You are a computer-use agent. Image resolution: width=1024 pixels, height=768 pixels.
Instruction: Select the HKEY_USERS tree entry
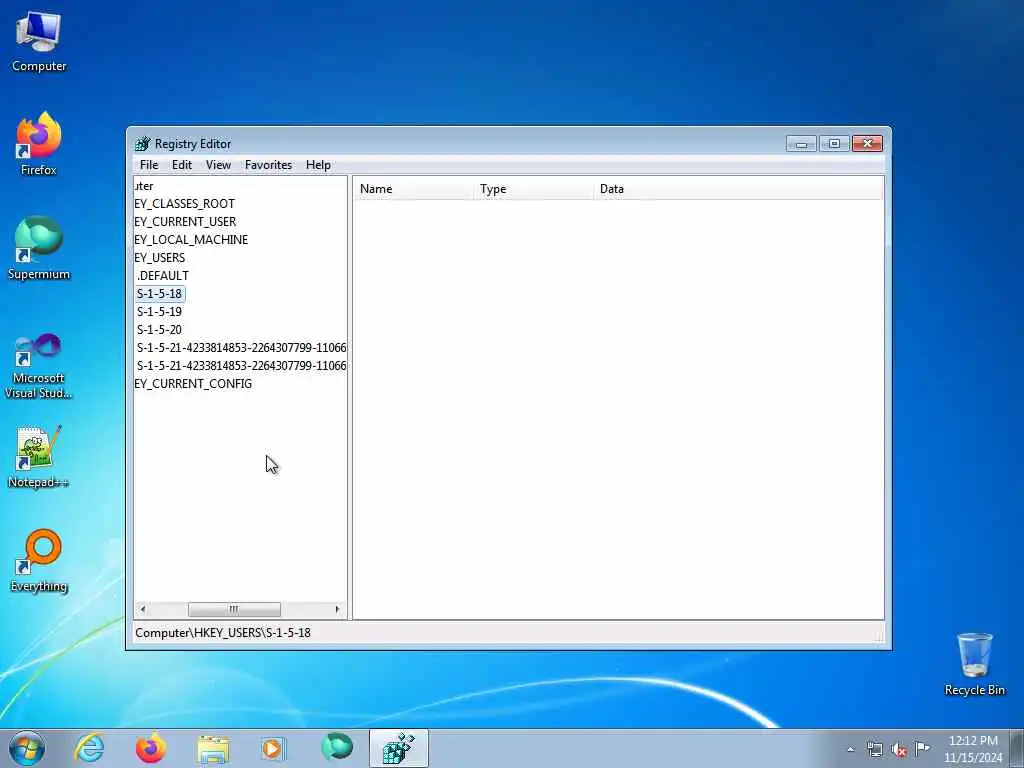point(160,257)
